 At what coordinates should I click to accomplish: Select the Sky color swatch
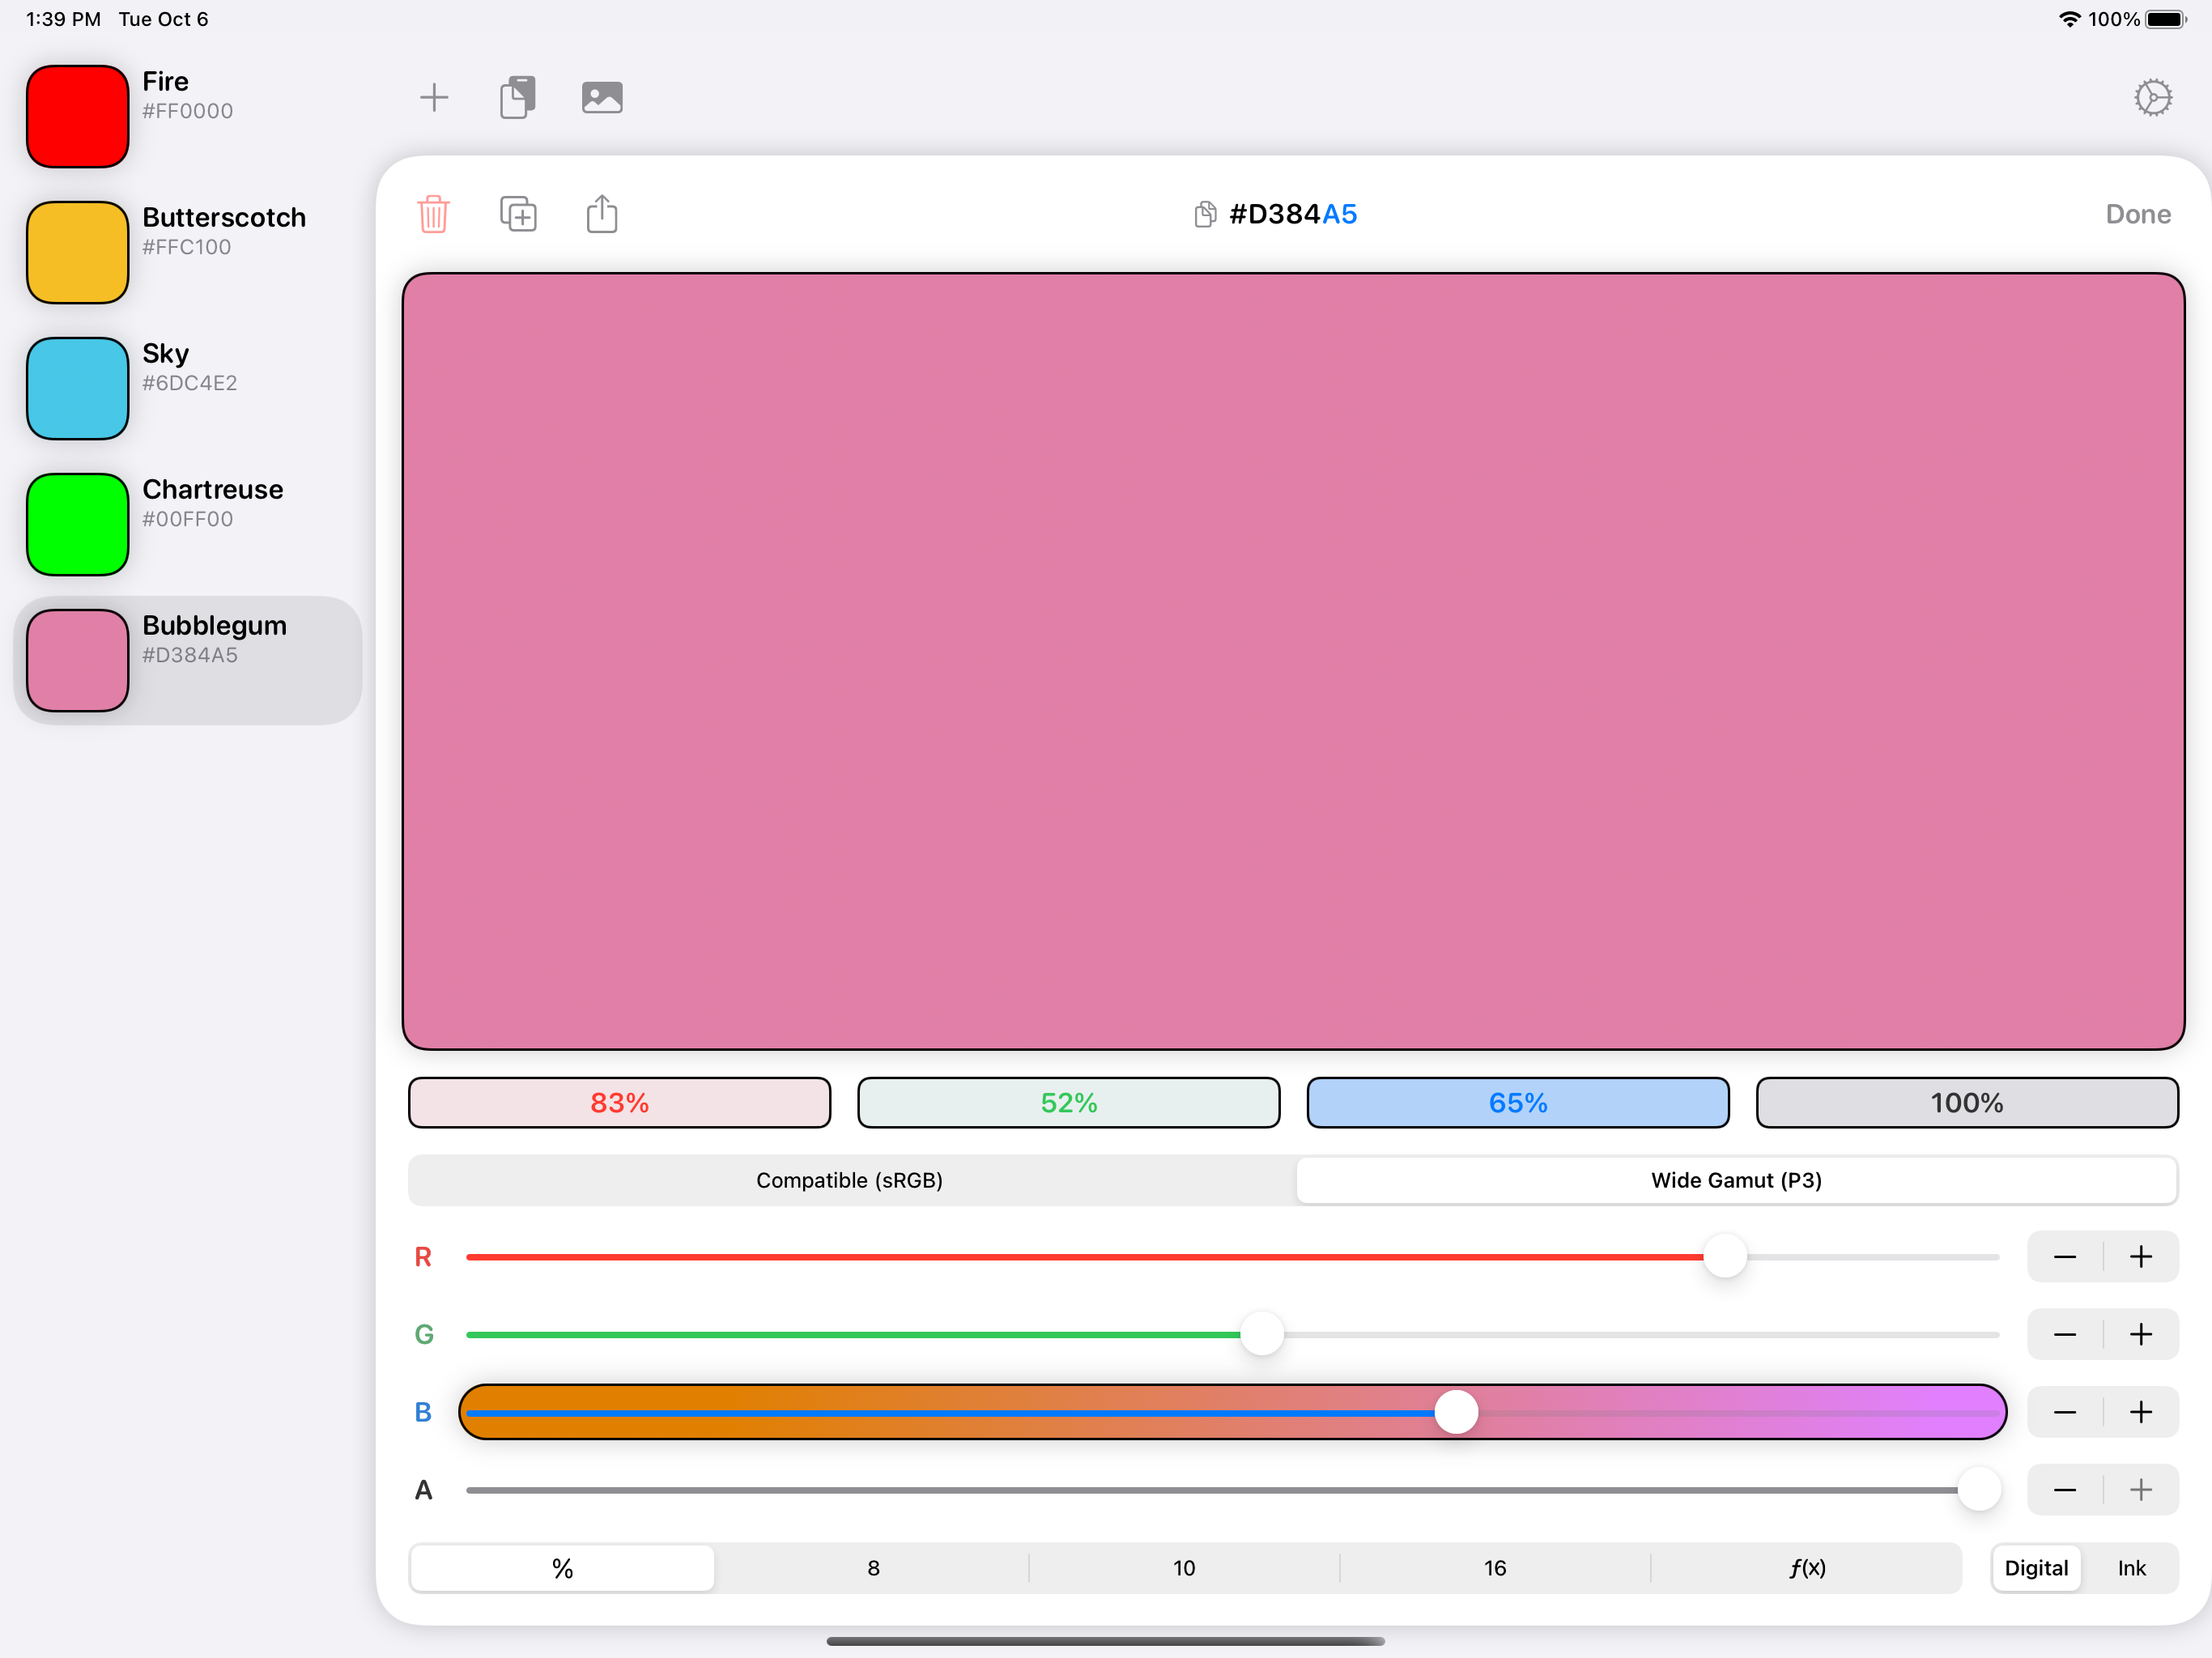coord(78,388)
